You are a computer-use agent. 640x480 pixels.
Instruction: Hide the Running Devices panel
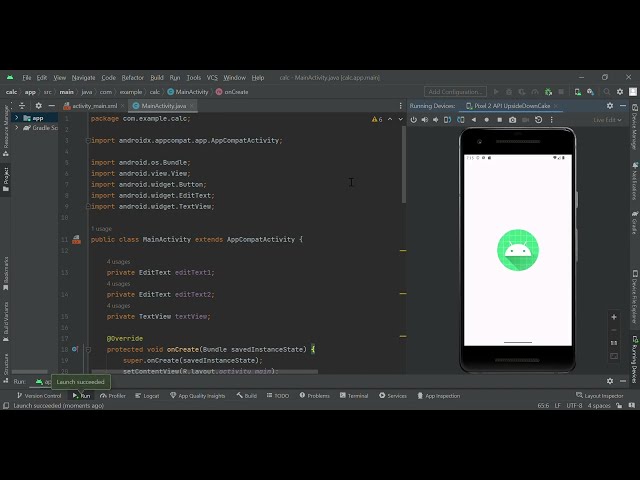click(x=623, y=106)
